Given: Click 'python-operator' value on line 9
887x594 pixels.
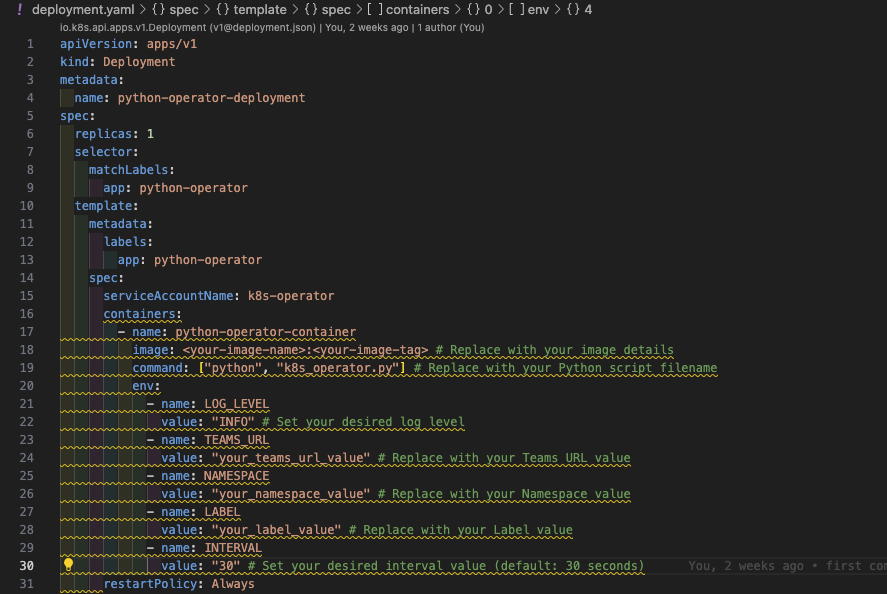Looking at the screenshot, I should pos(193,188).
